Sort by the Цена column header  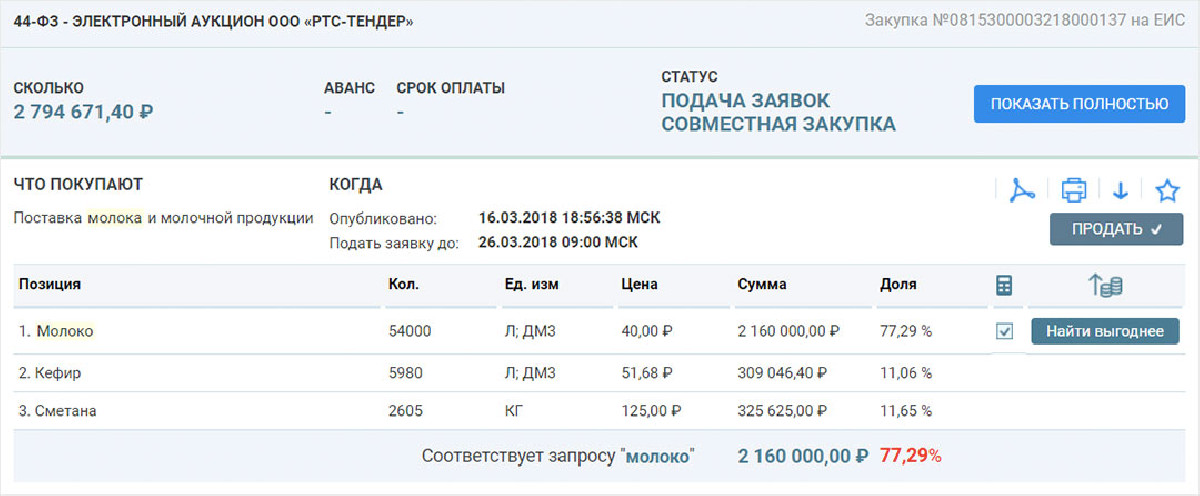coord(639,284)
